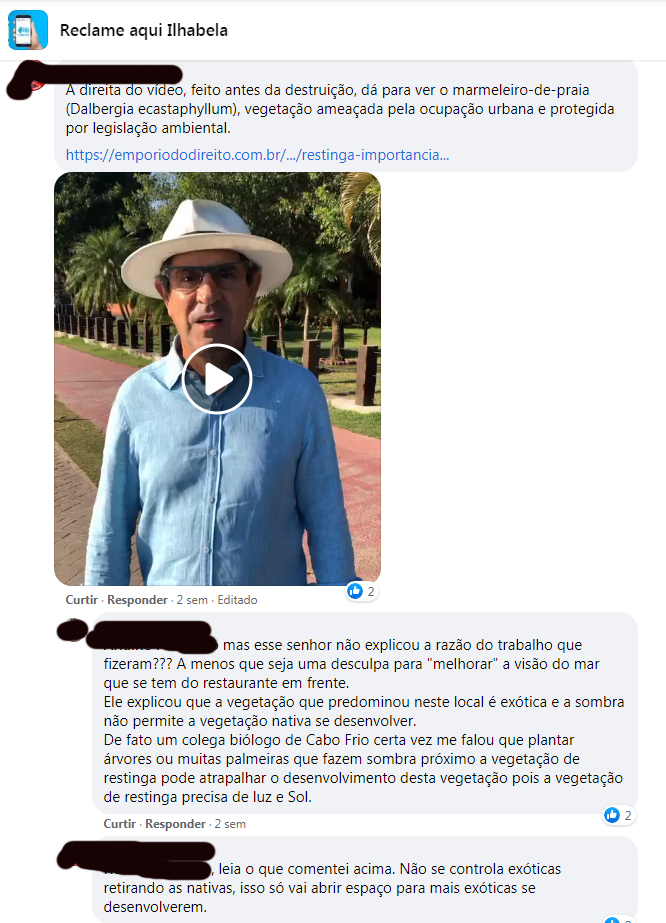666x923 pixels.
Task: Open the emporiododireito.com.br restinga link
Action: tap(257, 155)
